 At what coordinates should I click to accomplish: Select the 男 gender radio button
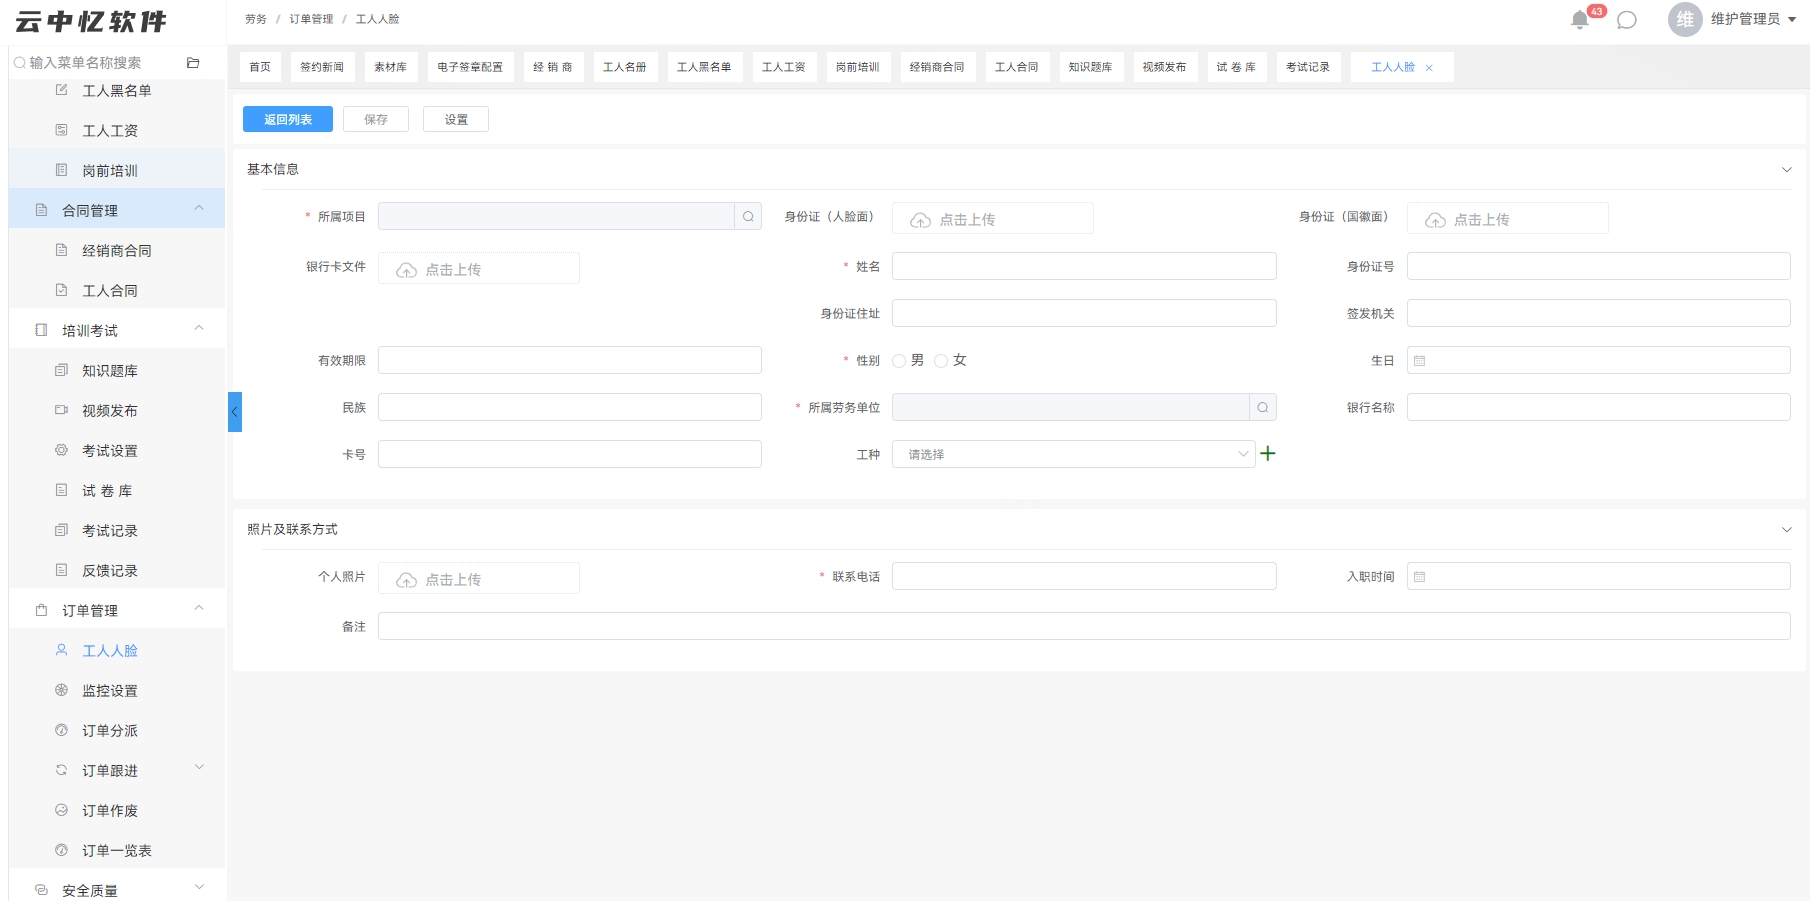(x=899, y=361)
